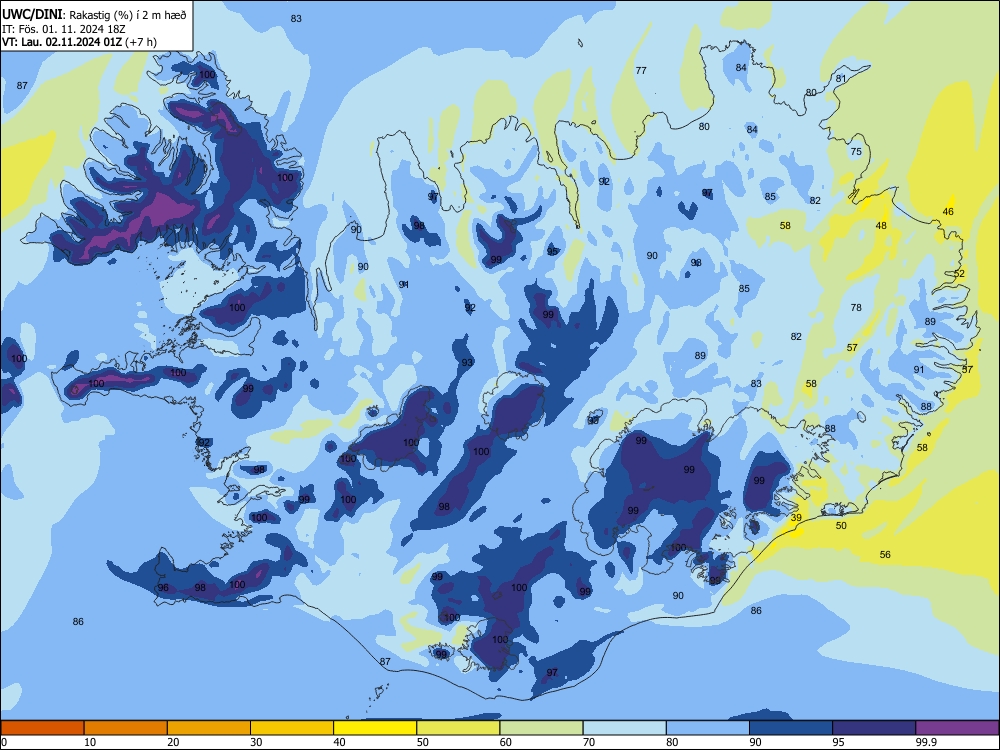Click the legend tick label '99.9'
This screenshot has height=750, width=1000.
926,742
